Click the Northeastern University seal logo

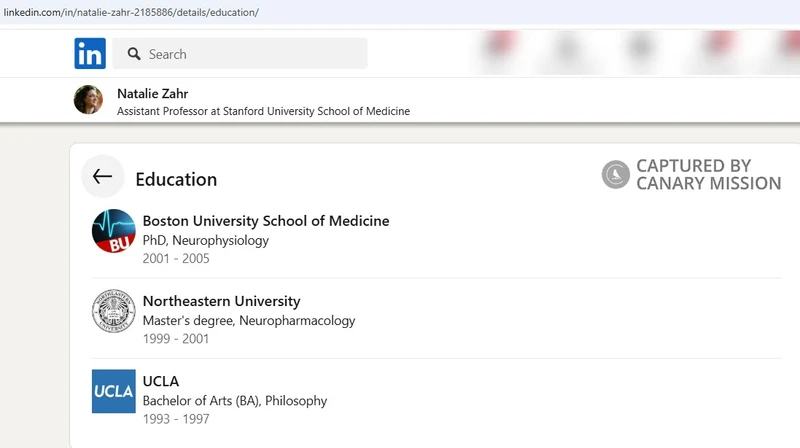coord(113,311)
